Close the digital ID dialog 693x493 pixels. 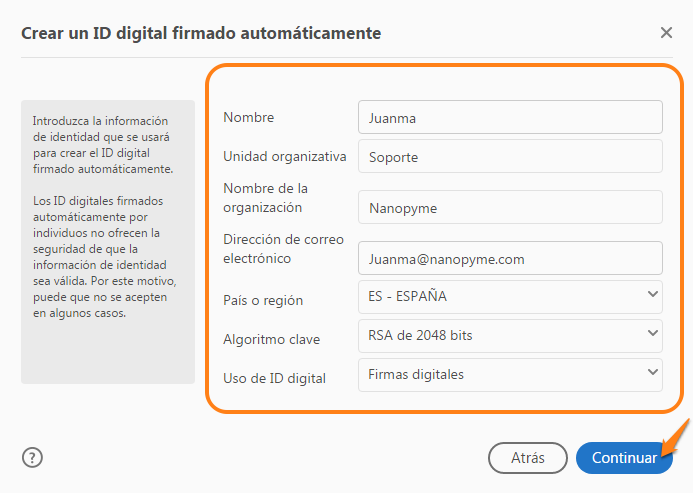coord(666,33)
